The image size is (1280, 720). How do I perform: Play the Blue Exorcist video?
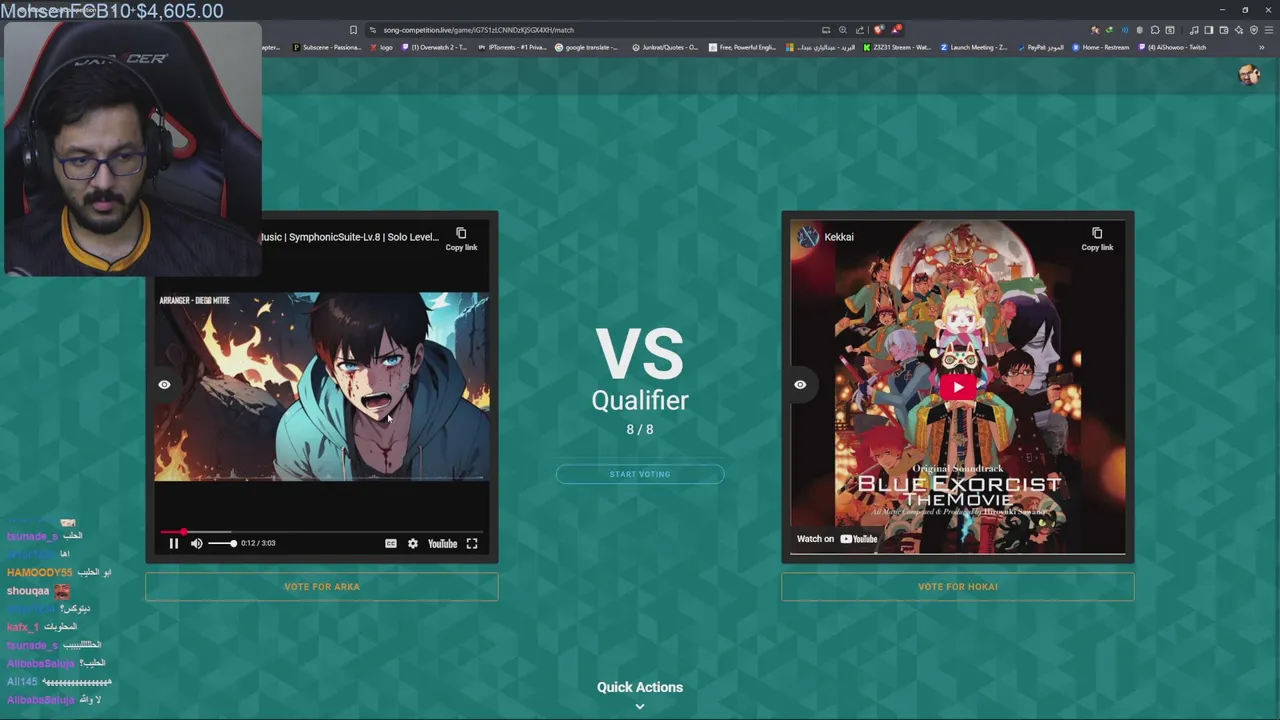point(958,387)
